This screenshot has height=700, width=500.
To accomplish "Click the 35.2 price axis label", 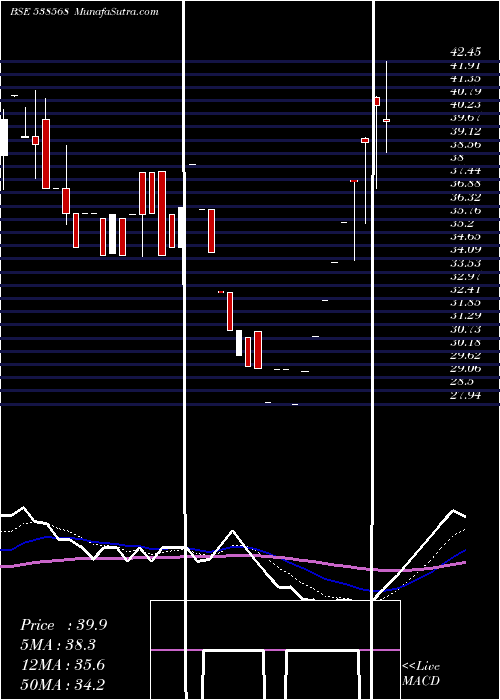I will click(462, 224).
